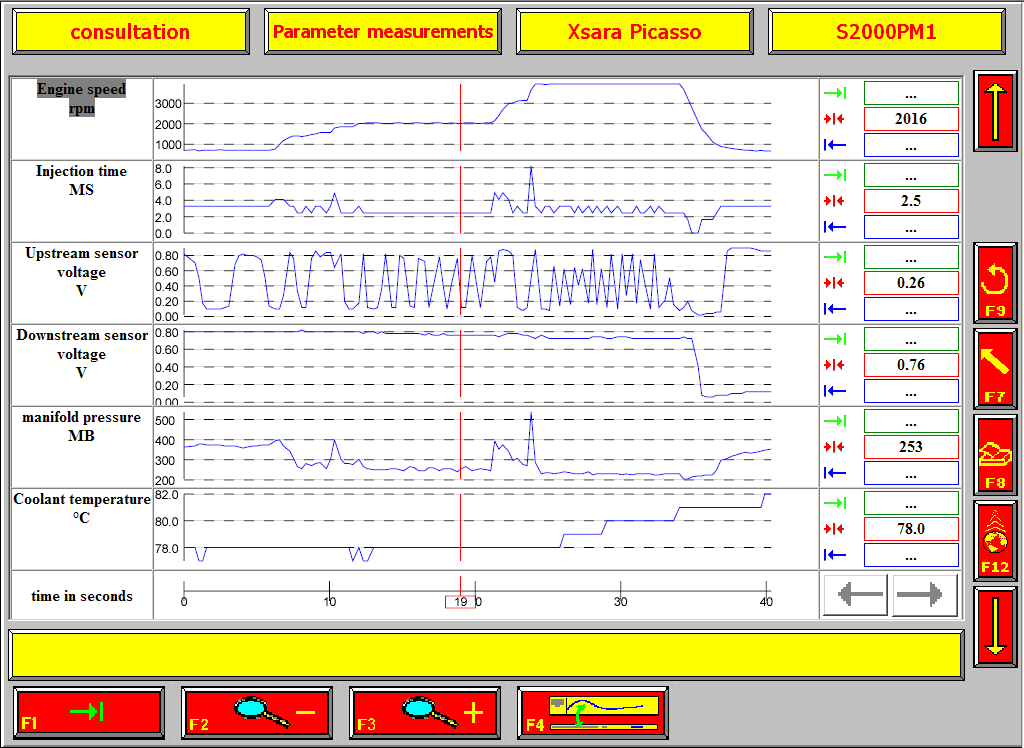Select the Injection time MS label
This screenshot has height=748, width=1024.
click(x=82, y=180)
